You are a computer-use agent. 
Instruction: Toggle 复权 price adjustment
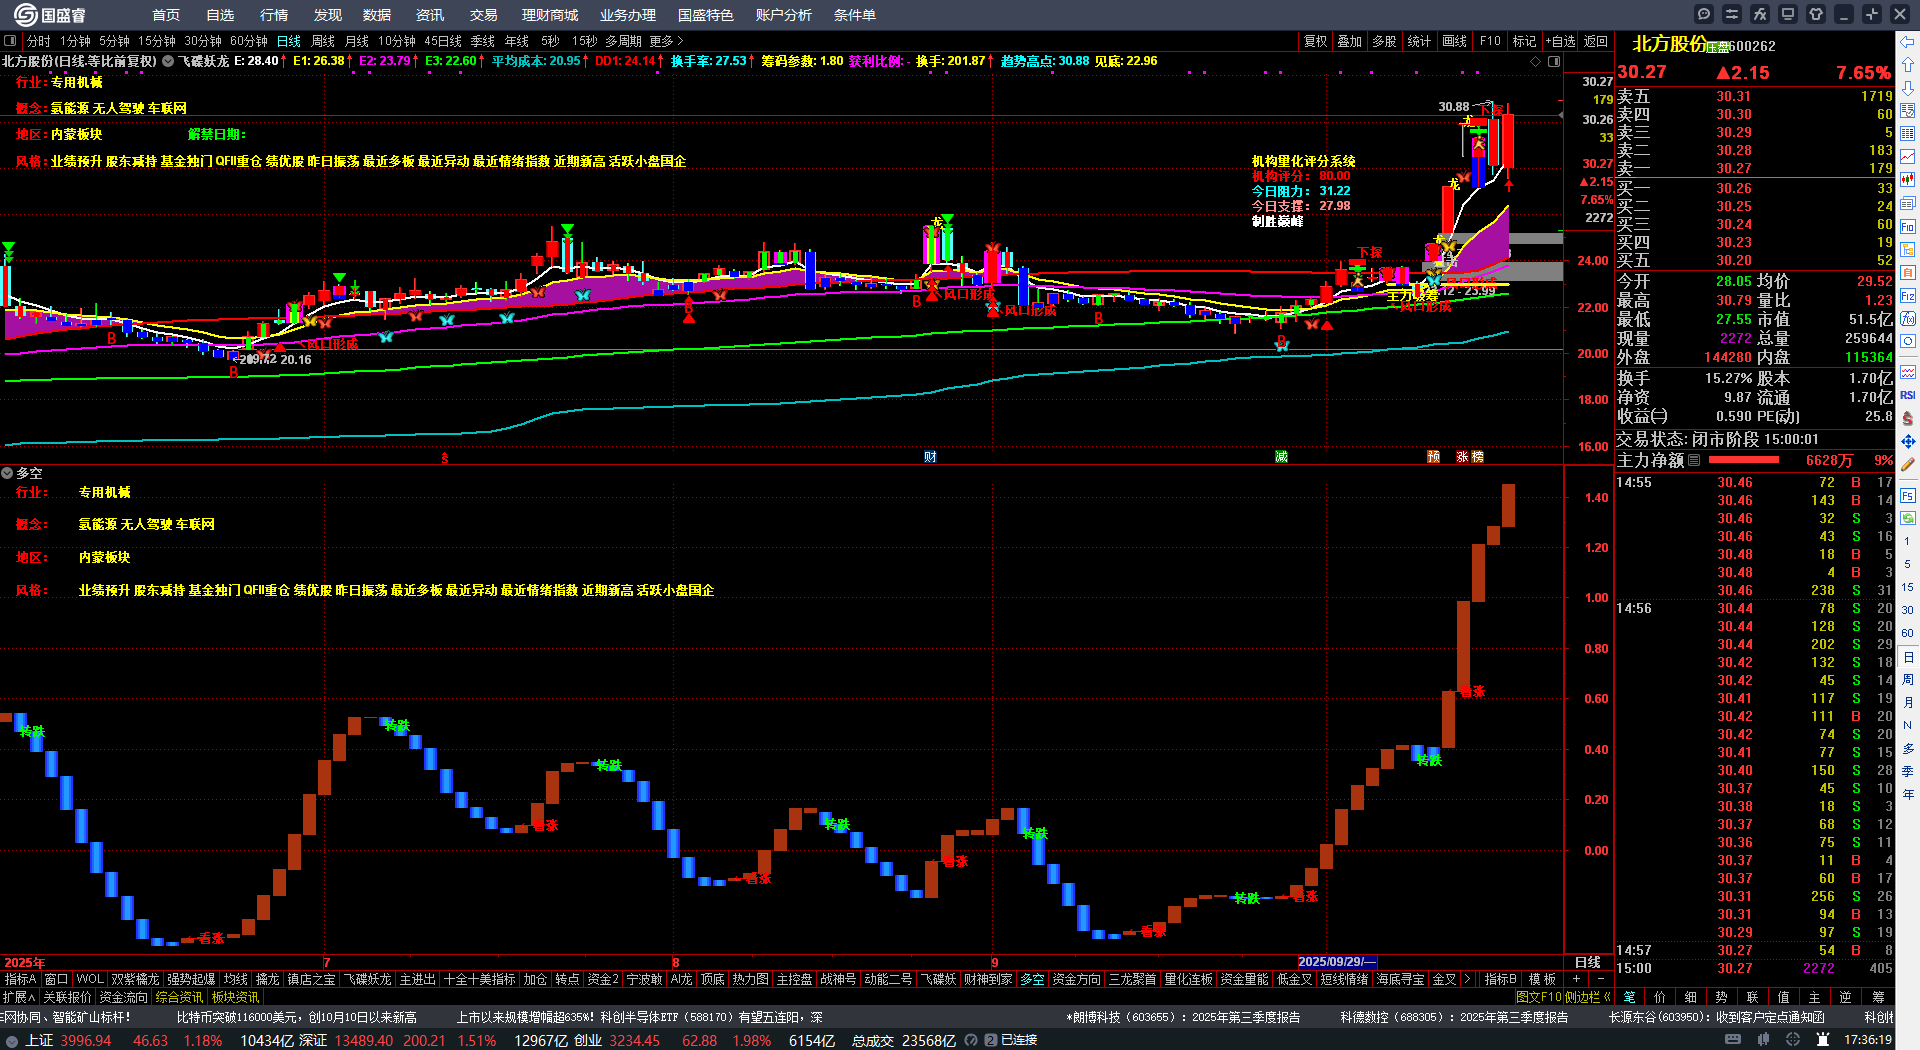pyautogui.click(x=1316, y=41)
